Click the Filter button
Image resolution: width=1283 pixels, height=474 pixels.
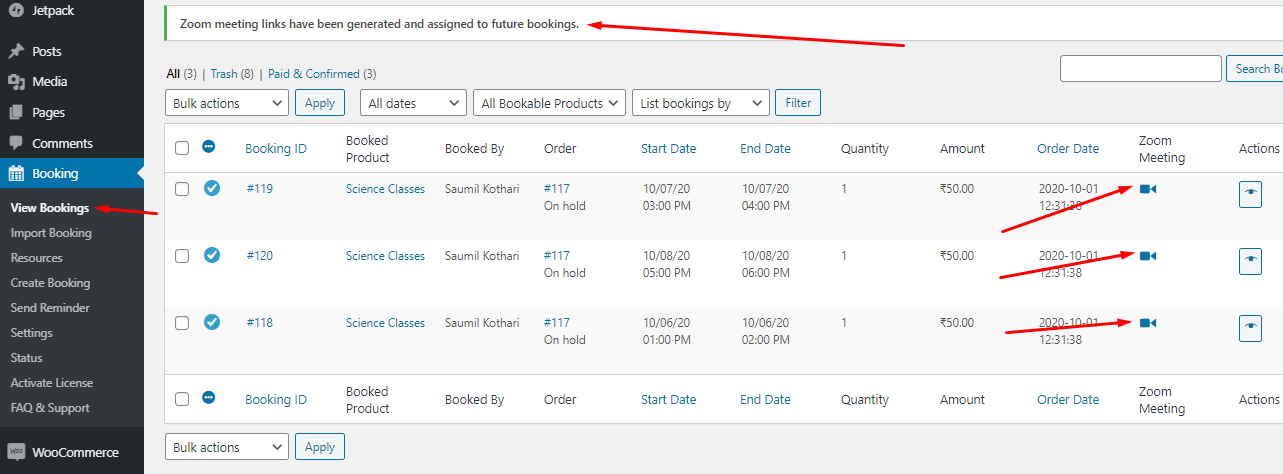pyautogui.click(x=798, y=103)
